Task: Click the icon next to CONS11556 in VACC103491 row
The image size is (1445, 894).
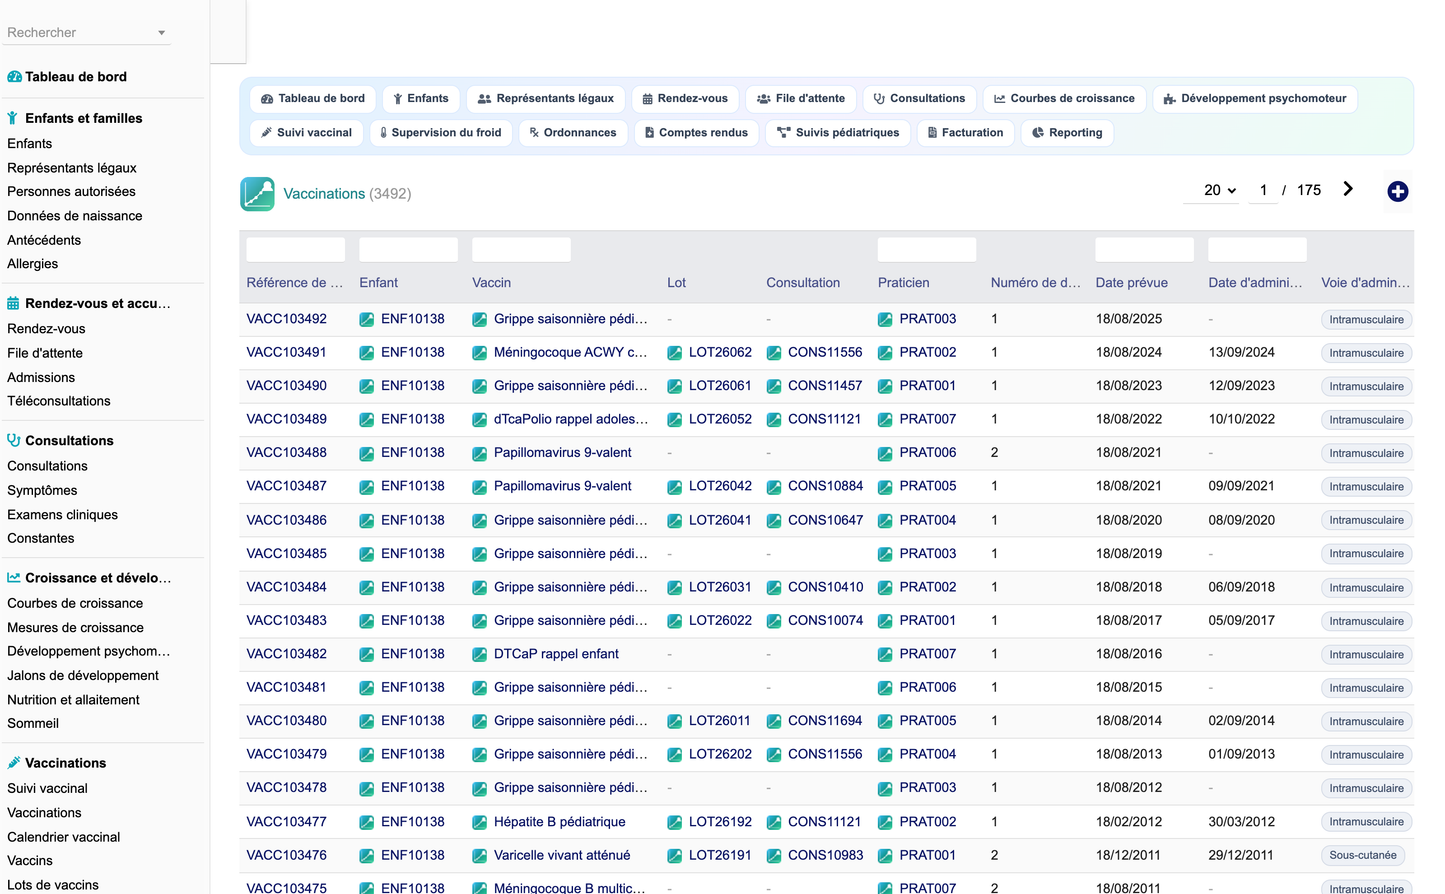Action: coord(774,353)
